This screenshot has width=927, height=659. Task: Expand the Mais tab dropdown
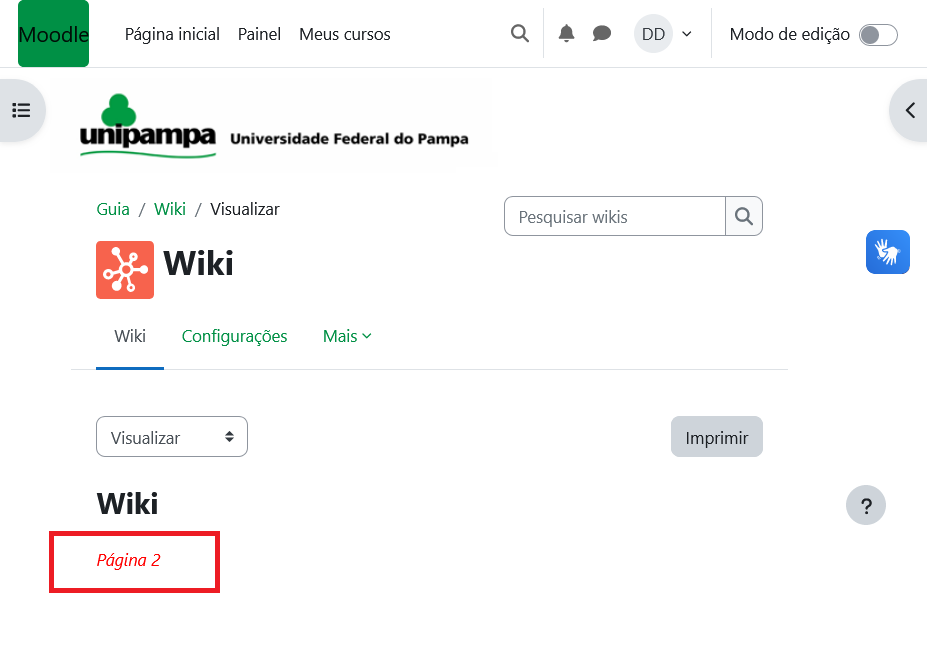[347, 336]
